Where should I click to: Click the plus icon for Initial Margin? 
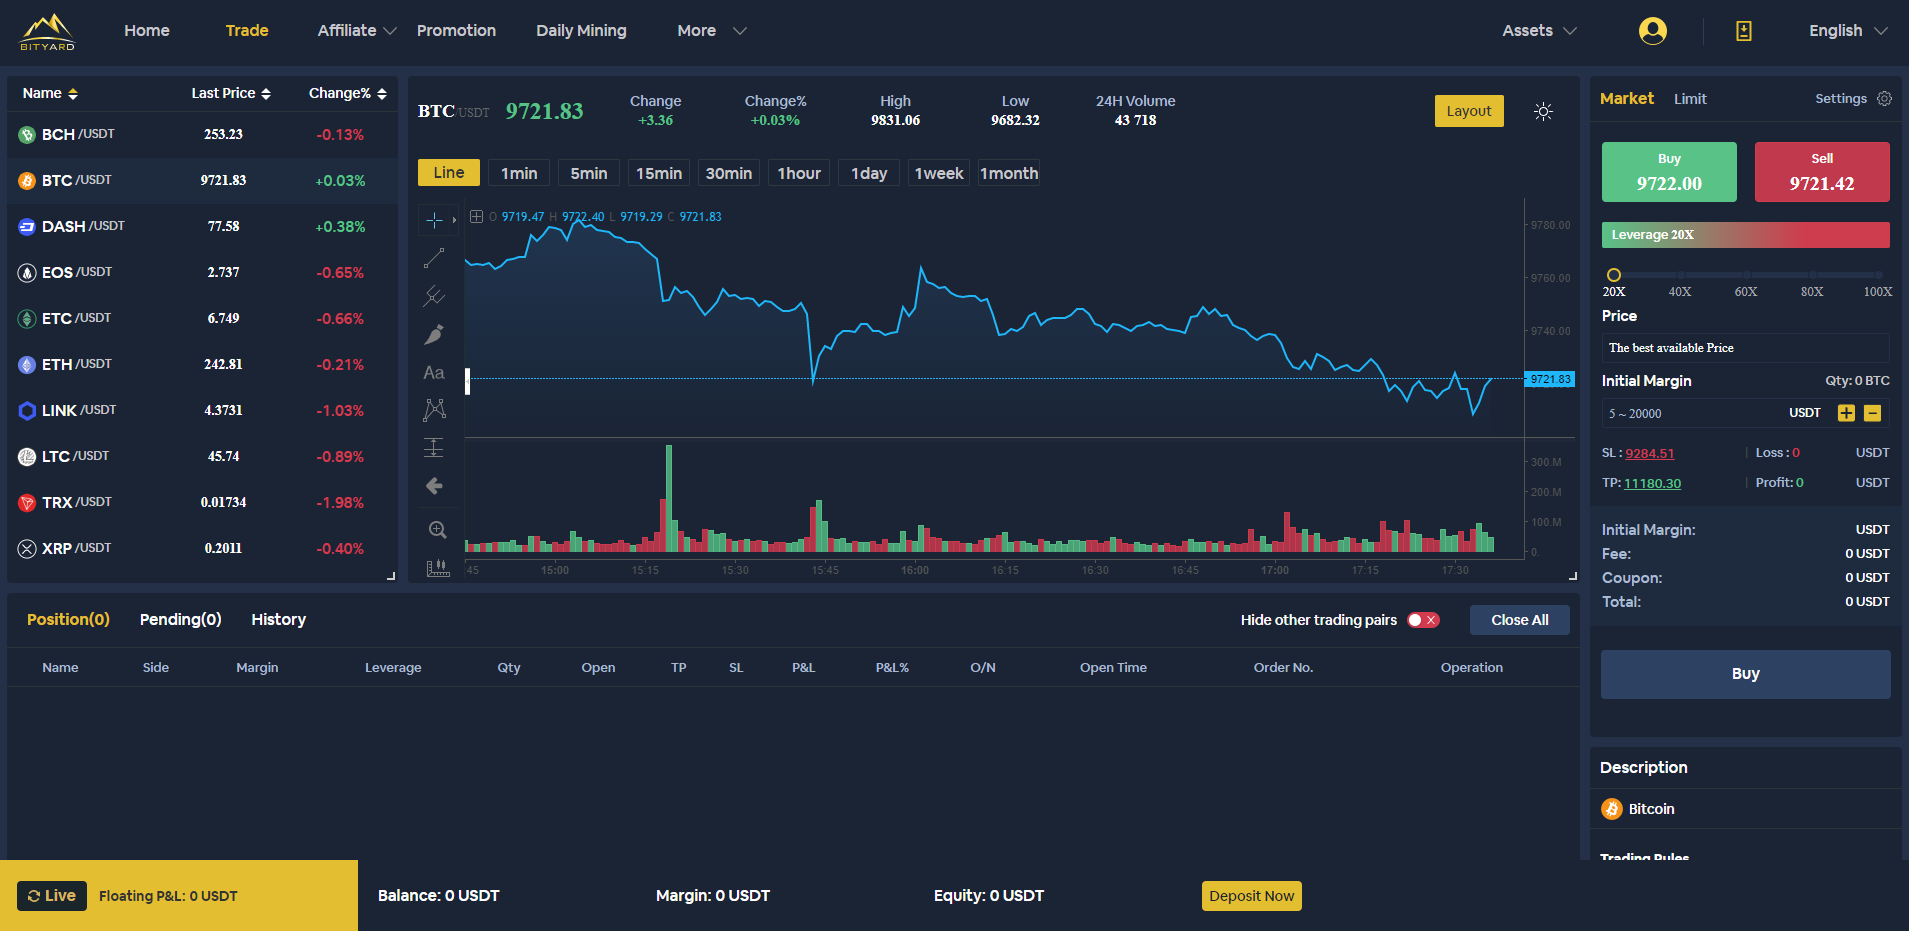(x=1846, y=413)
